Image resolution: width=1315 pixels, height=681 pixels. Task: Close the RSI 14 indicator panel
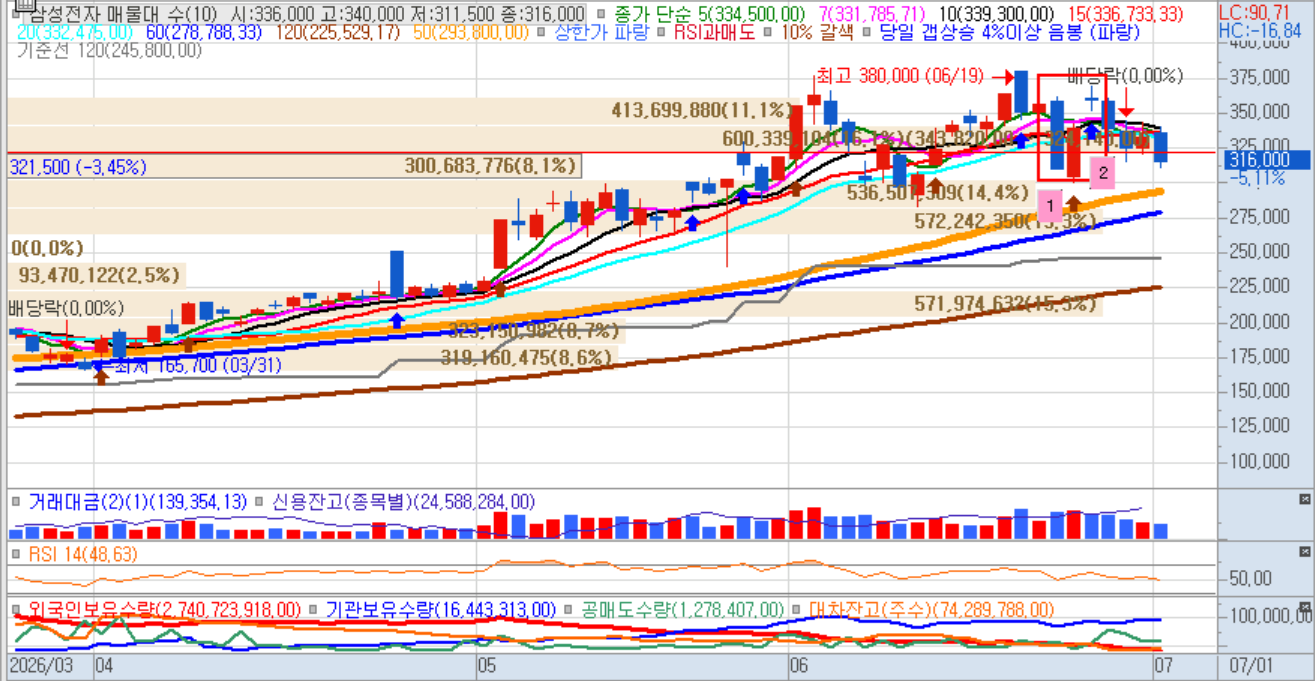[x=1304, y=552]
